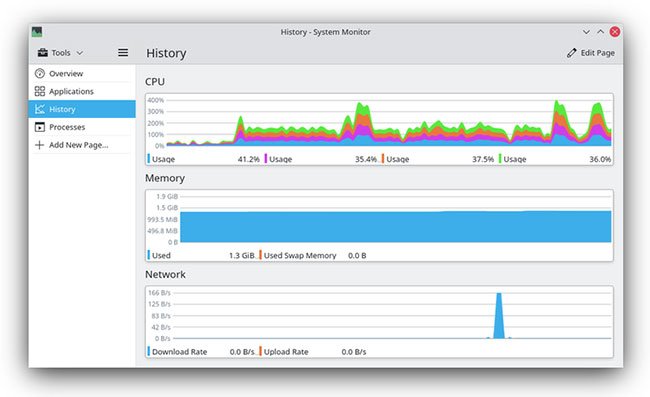This screenshot has width=650, height=397.
Task: Close the System Monitor window
Action: pyautogui.click(x=615, y=32)
